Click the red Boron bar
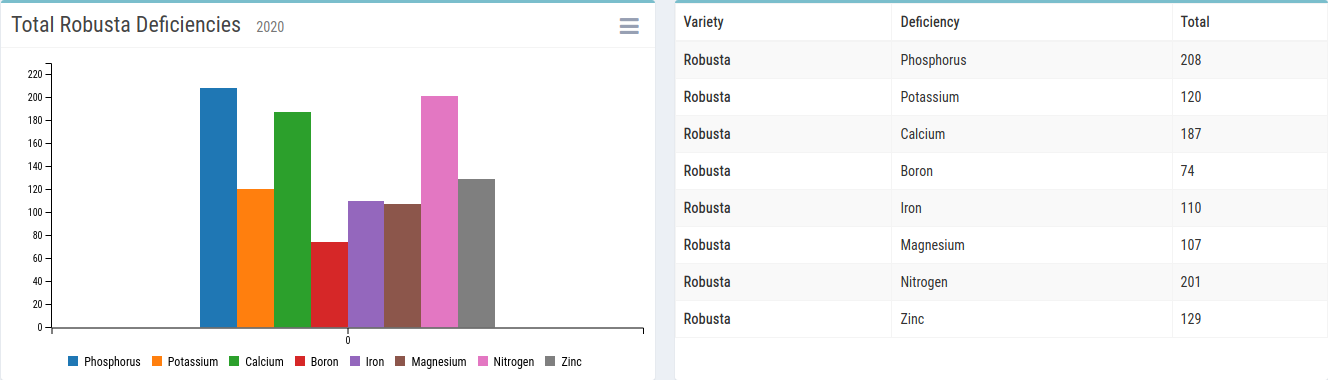The image size is (1328, 380). [x=329, y=284]
